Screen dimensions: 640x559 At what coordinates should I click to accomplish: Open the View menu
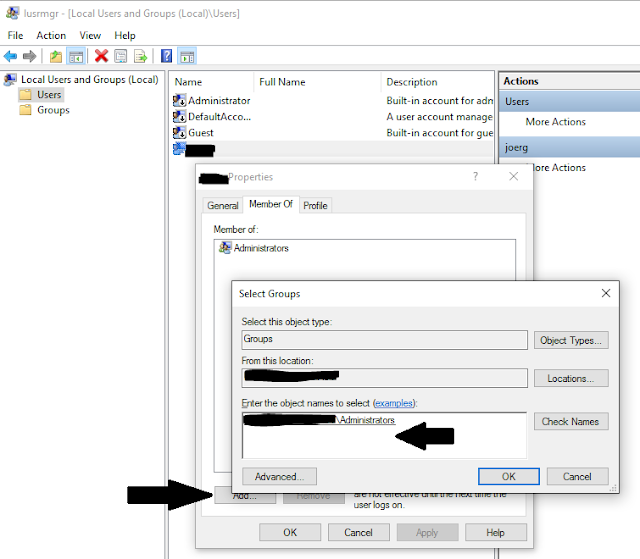click(90, 35)
